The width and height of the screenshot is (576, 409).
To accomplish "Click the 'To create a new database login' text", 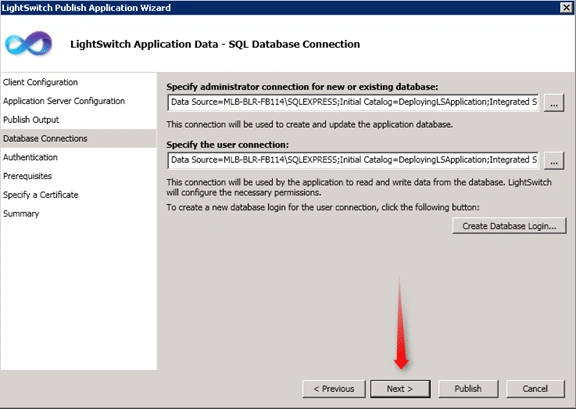I will pos(323,207).
